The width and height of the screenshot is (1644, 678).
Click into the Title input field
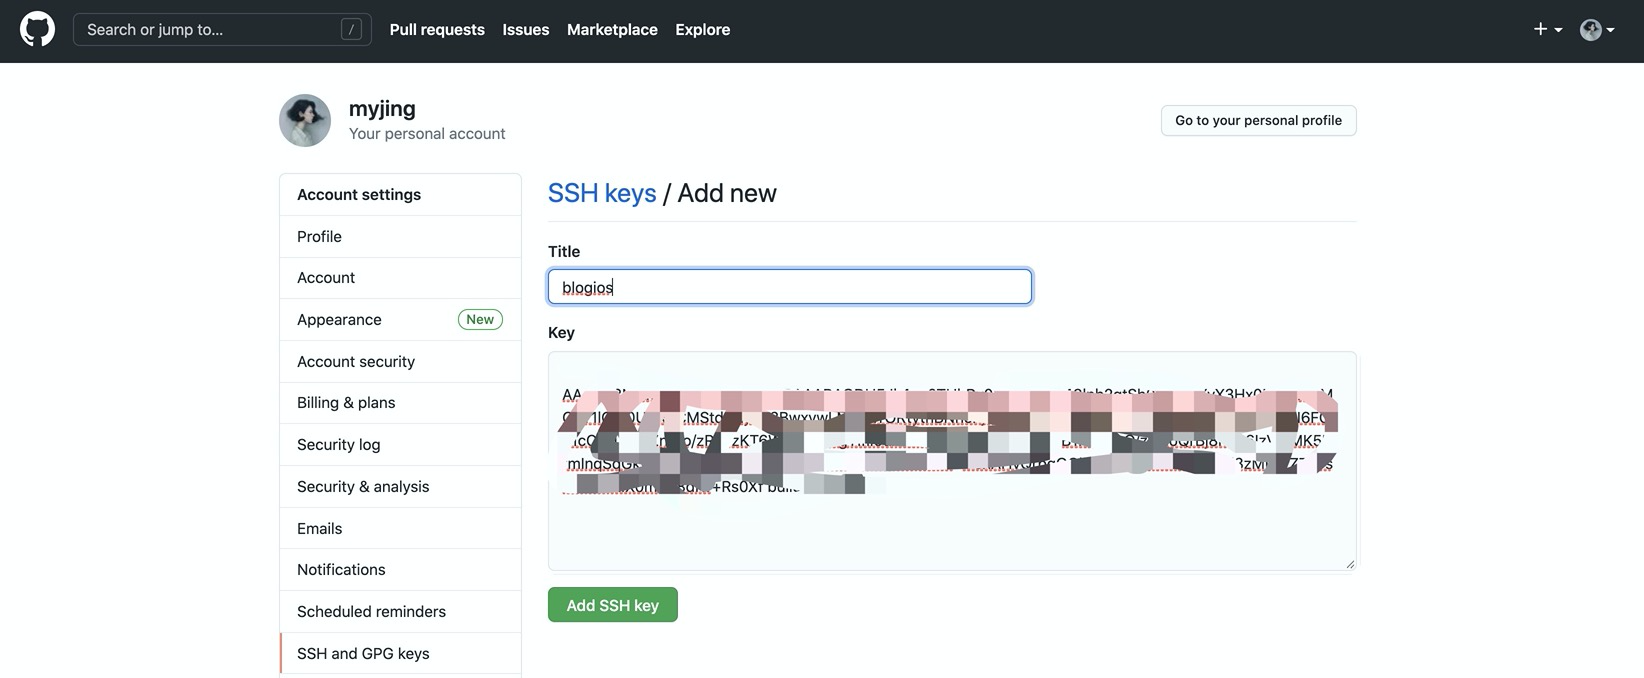click(x=790, y=287)
